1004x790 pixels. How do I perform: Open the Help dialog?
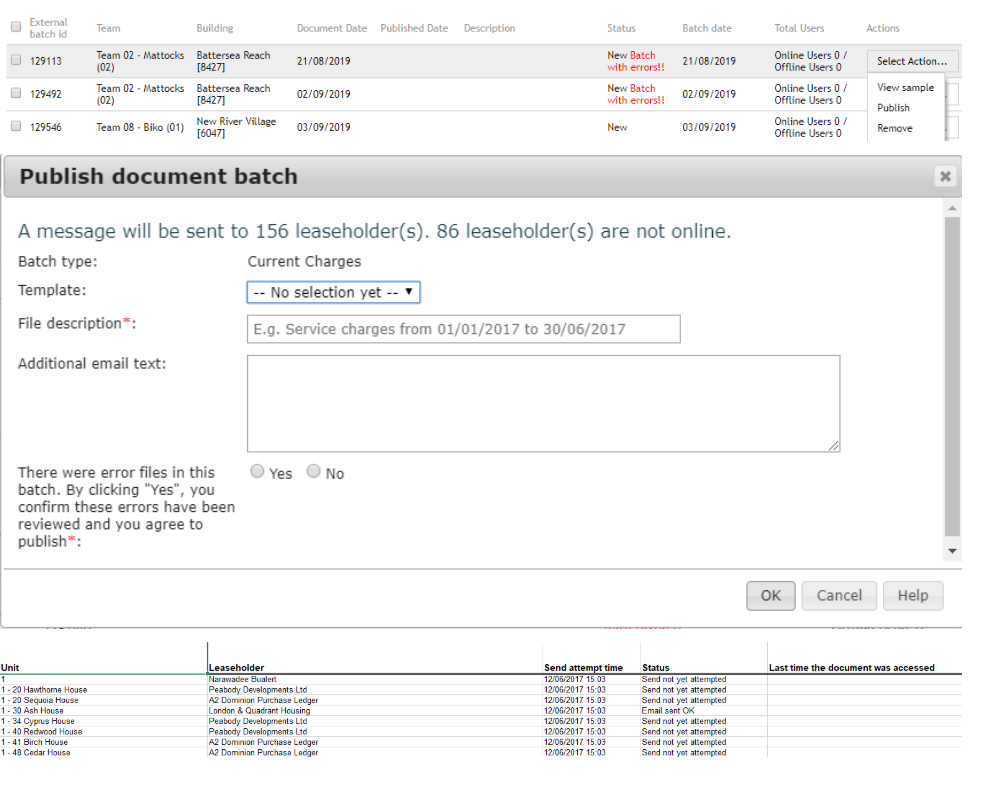(912, 595)
